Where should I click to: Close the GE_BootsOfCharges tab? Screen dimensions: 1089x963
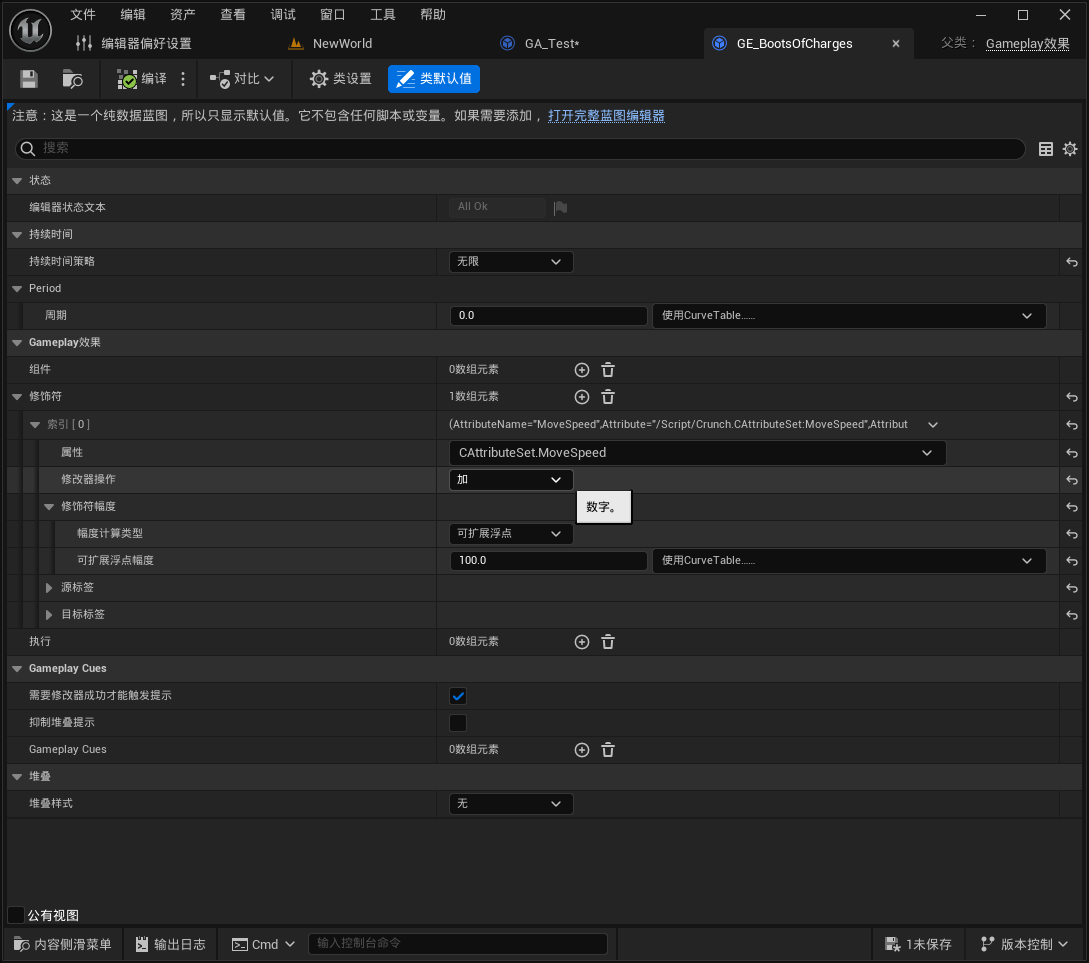click(896, 44)
